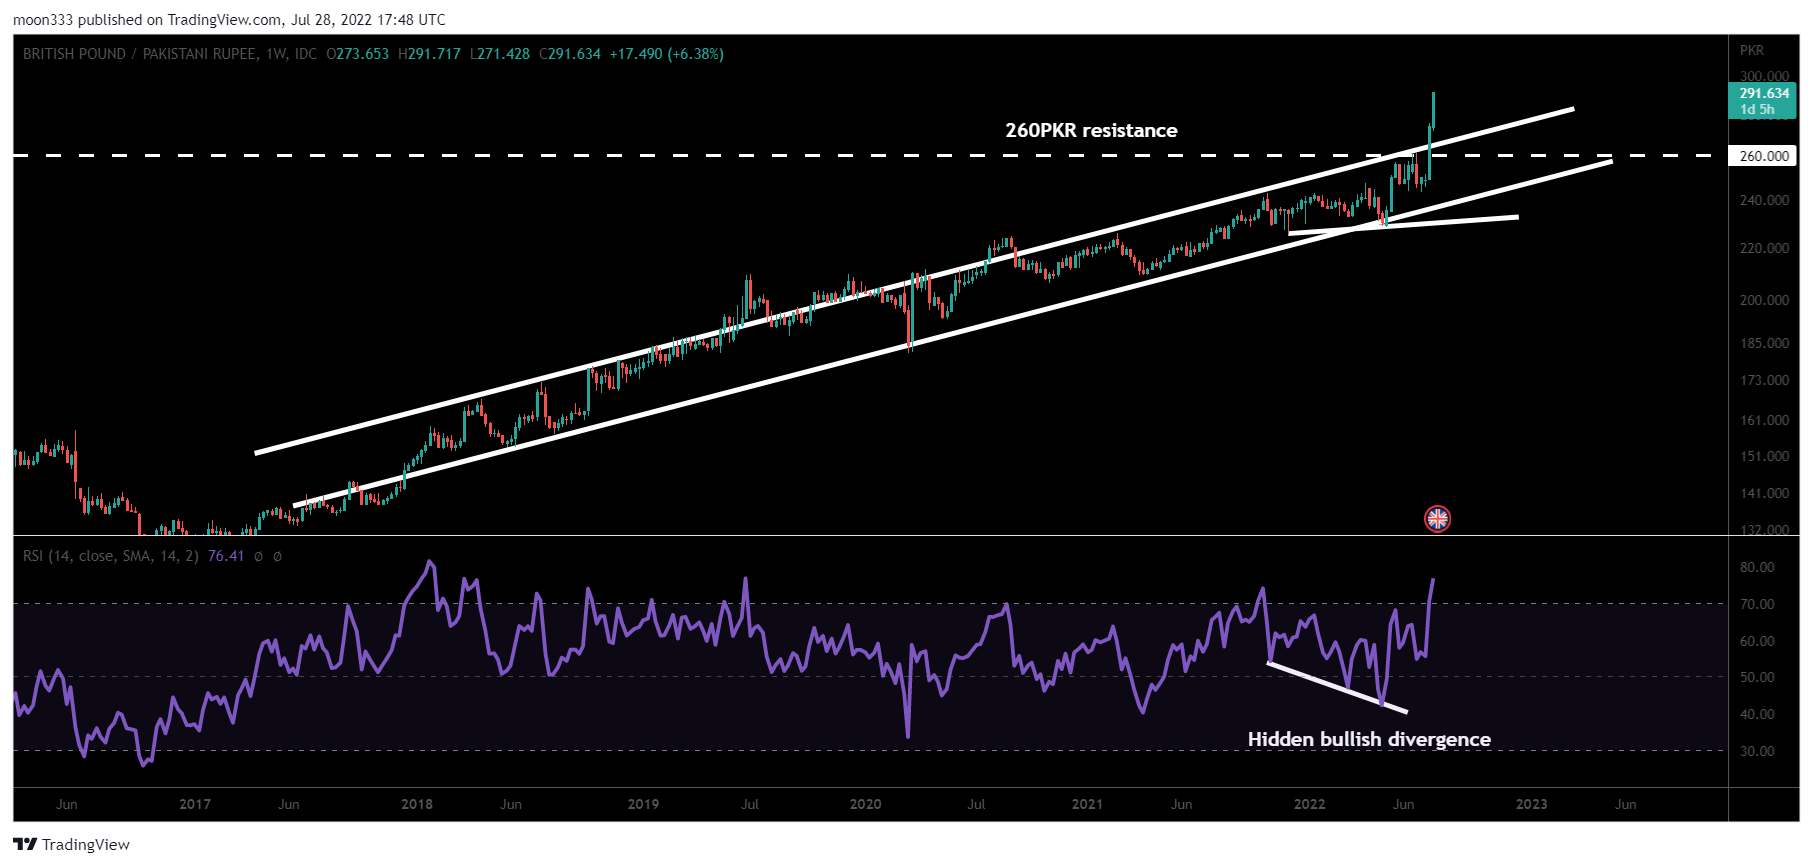
Task: Click the 2022 time axis label
Action: tap(1310, 804)
